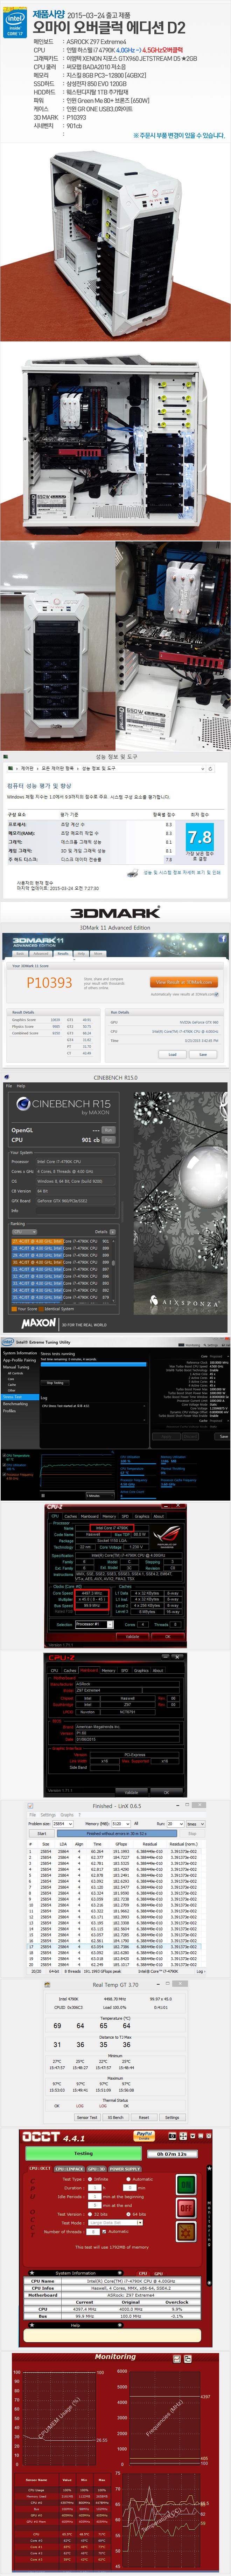This screenshot has height=2576, width=231.
Task: Click the LinX finished progress bar
Action: tap(117, 1834)
